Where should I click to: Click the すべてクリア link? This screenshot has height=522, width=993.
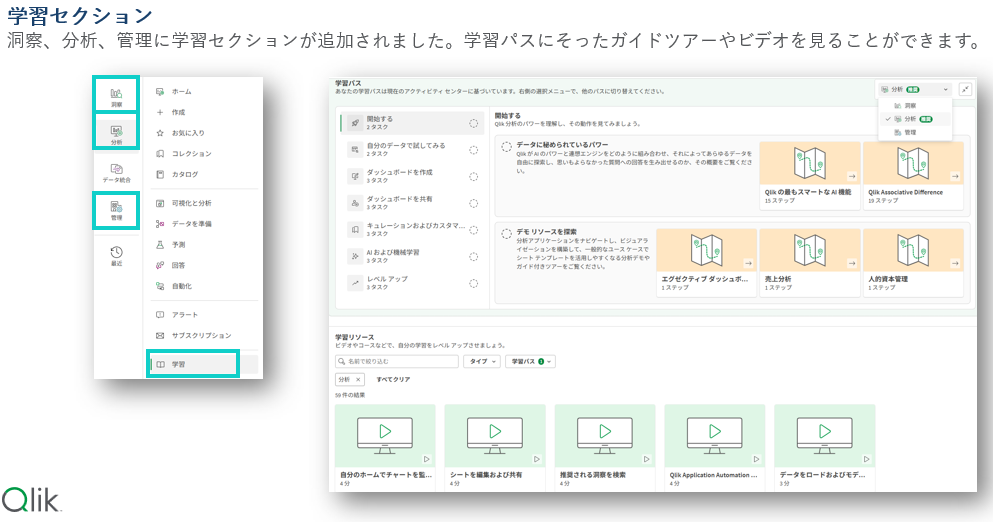(x=393, y=379)
